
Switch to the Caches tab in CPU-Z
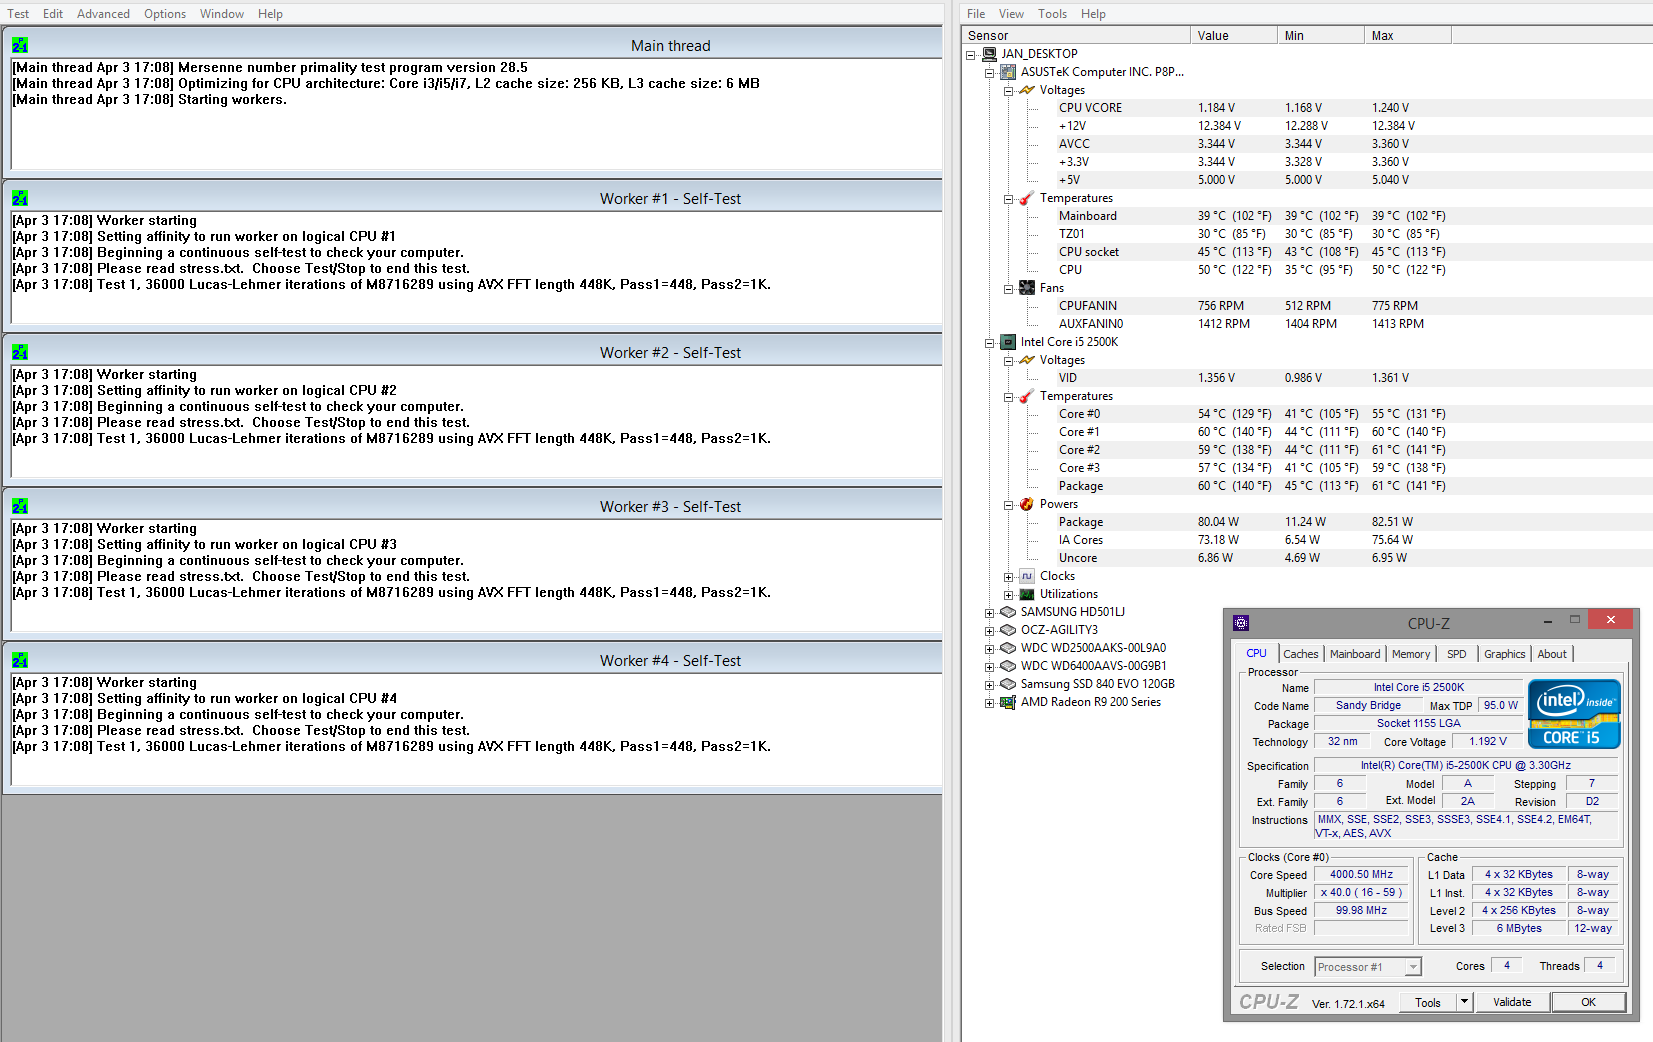(x=1300, y=654)
